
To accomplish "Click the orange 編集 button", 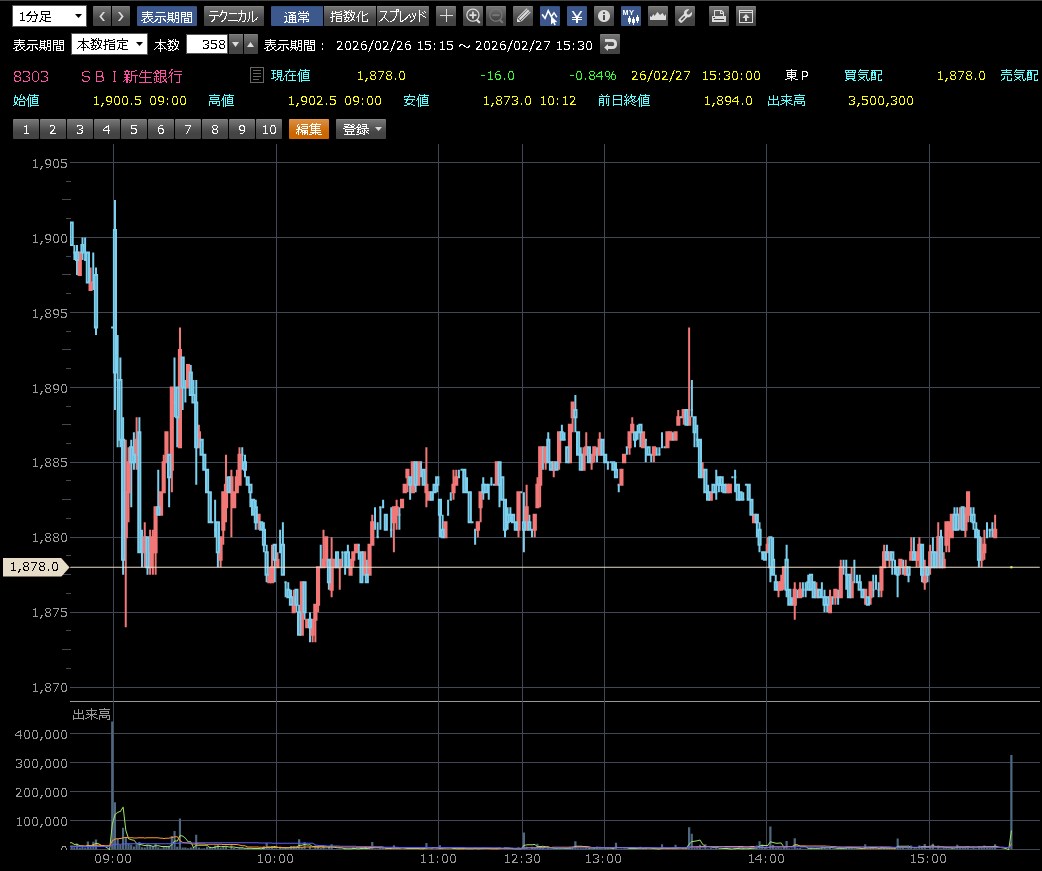I will [308, 129].
